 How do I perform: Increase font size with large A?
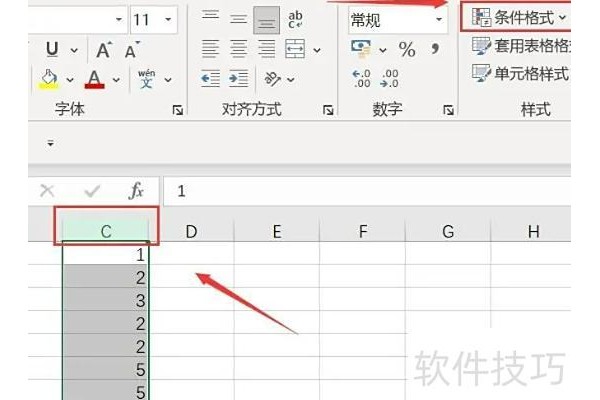tap(104, 50)
